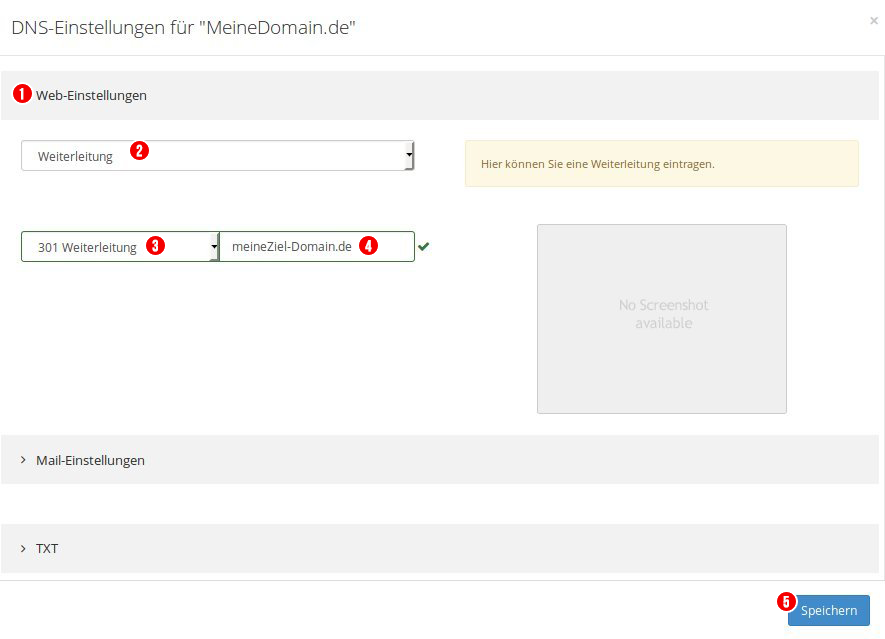885x639 pixels.
Task: Expand the TXT section
Action: [x=440, y=548]
